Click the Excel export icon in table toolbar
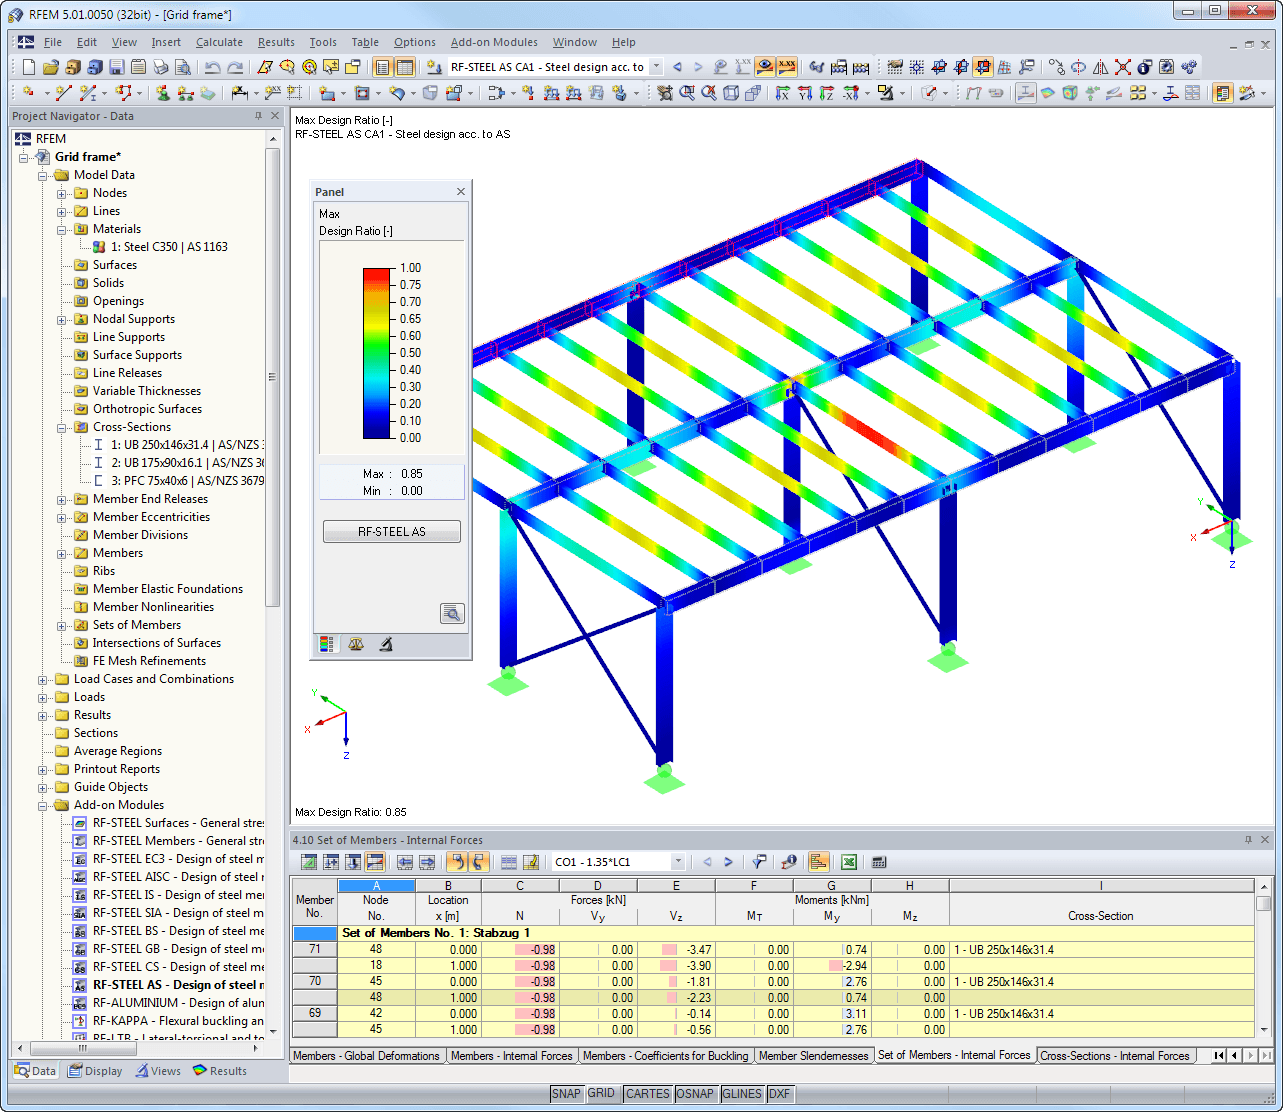This screenshot has width=1283, height=1112. (x=850, y=862)
